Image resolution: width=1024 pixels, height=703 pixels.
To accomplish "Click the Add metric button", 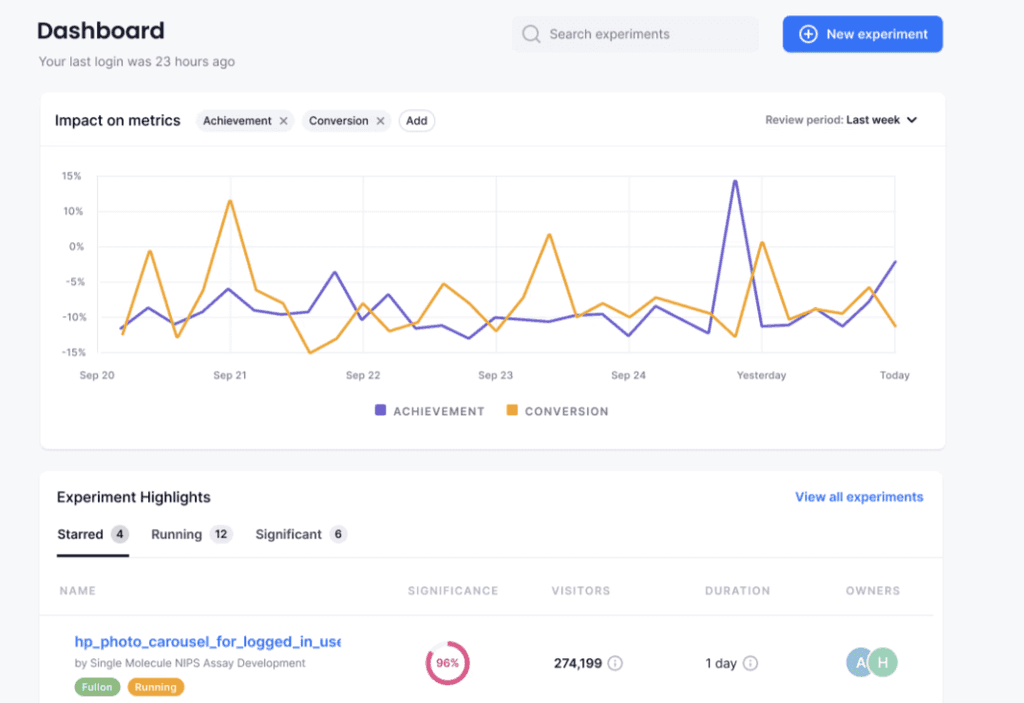I will coord(417,121).
